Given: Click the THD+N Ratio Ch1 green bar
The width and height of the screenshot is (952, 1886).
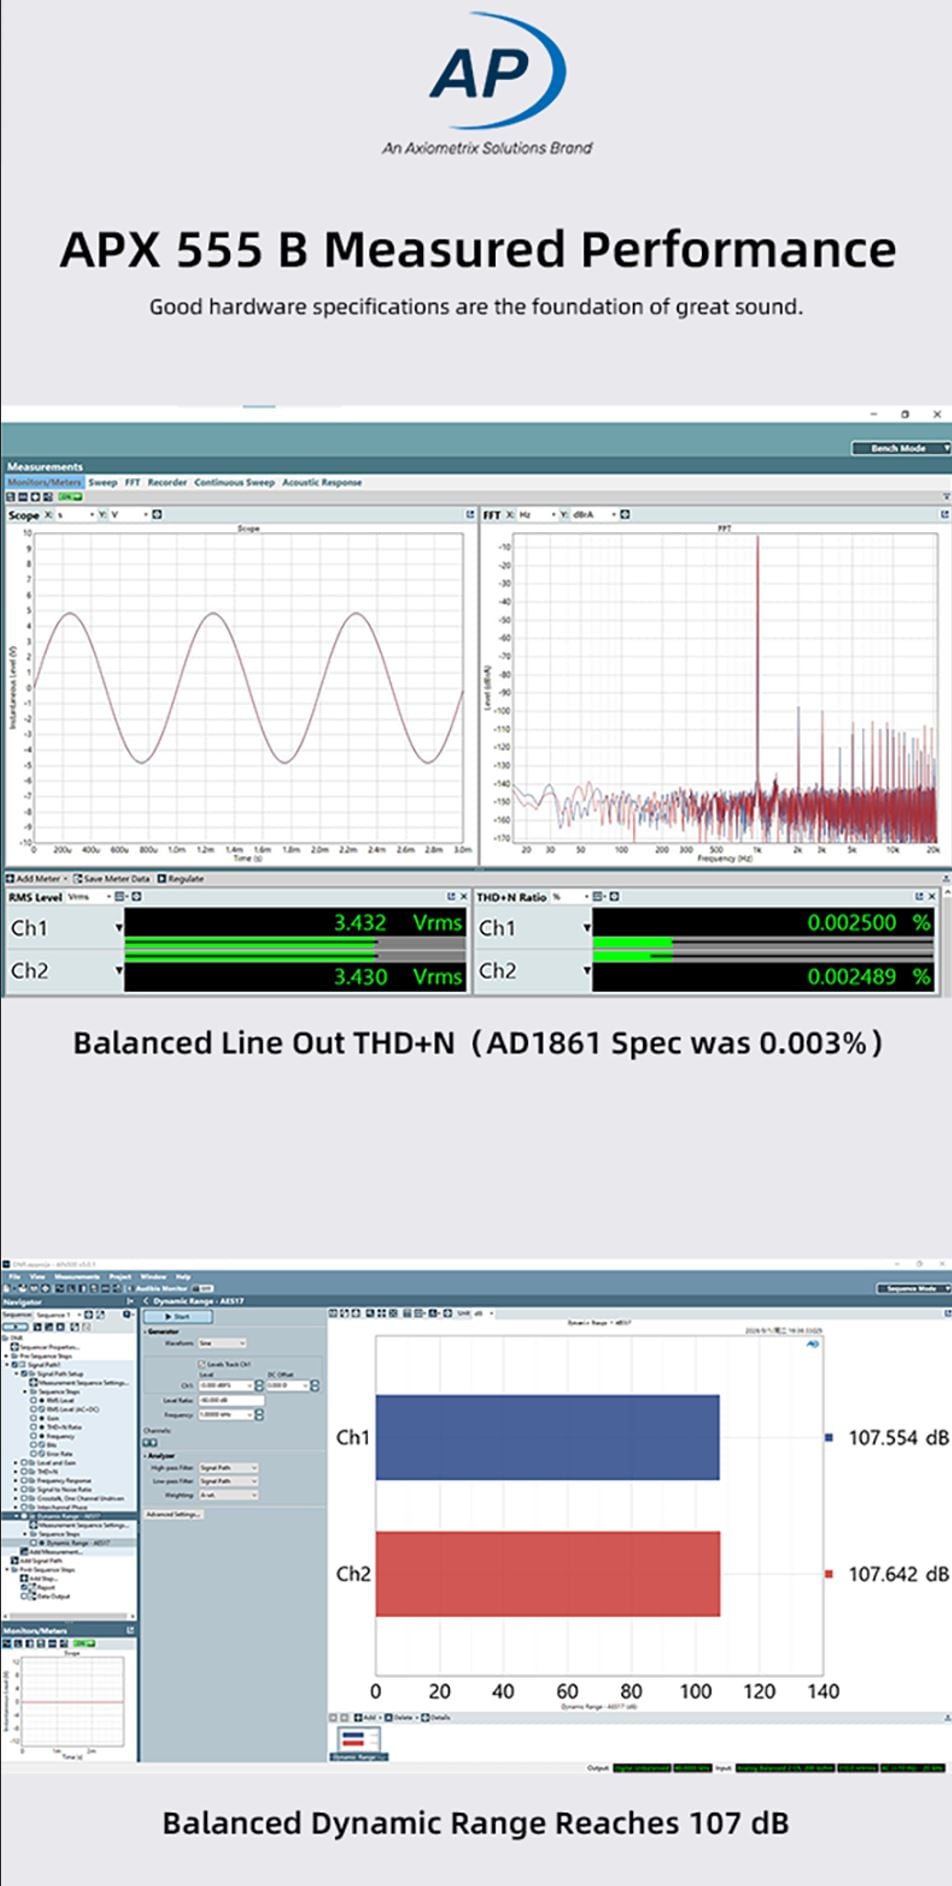Looking at the screenshot, I should coord(632,943).
